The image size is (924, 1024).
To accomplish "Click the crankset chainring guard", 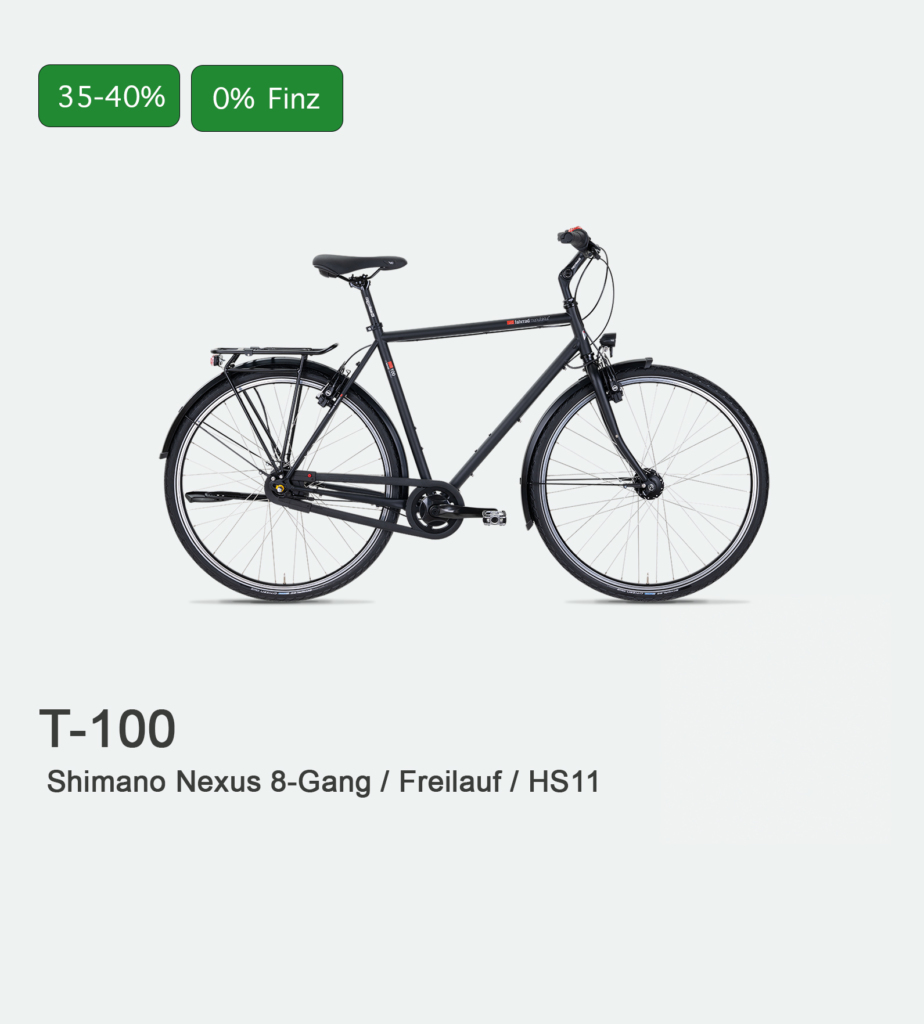I will [x=432, y=508].
